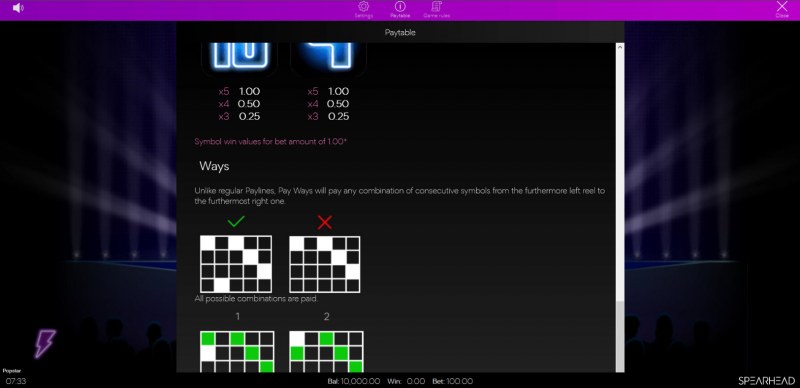This screenshot has height=388, width=800.
Task: Click the paytable vertical scrollbar thumb
Action: [620, 336]
